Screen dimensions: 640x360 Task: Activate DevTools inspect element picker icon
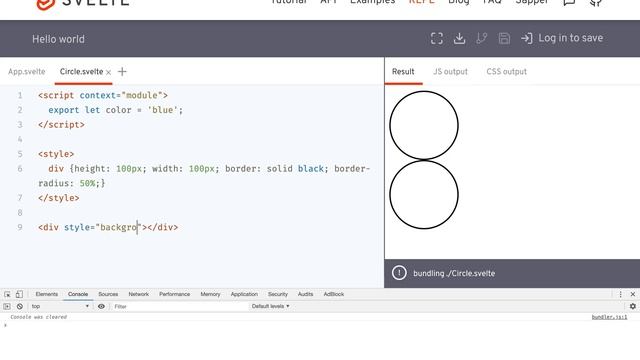(x=7, y=294)
